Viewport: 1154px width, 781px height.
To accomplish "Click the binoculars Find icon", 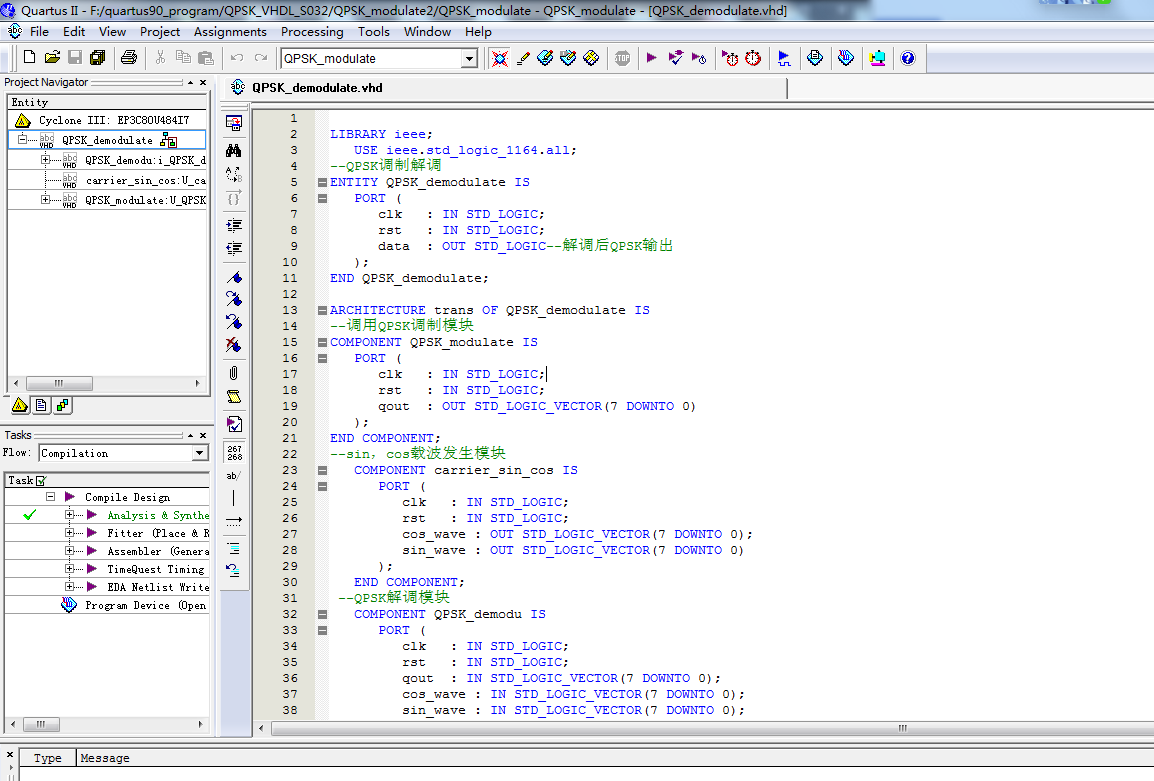I will [233, 150].
